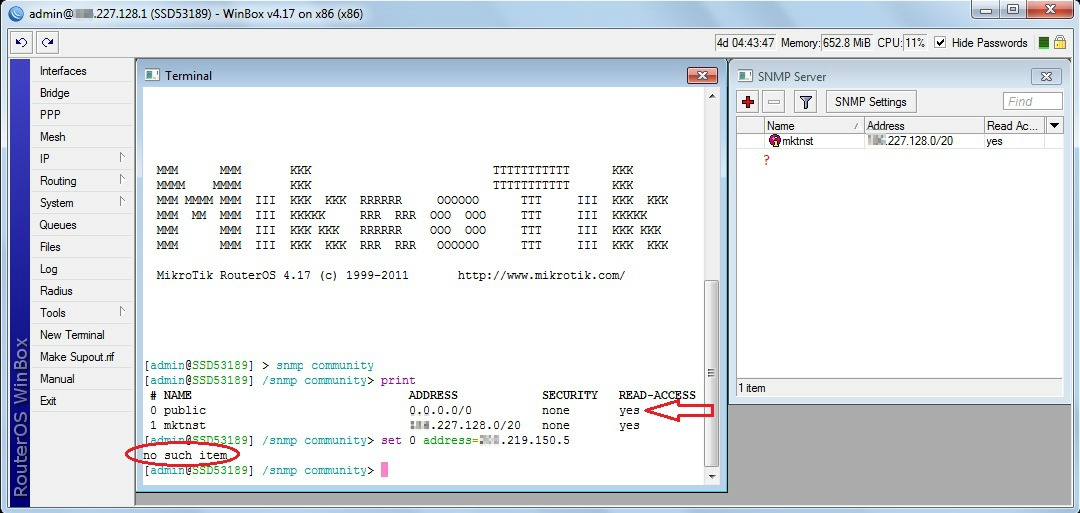Open the column selector dropdown in SNMP table
This screenshot has width=1080, height=513.
tap(1055, 125)
